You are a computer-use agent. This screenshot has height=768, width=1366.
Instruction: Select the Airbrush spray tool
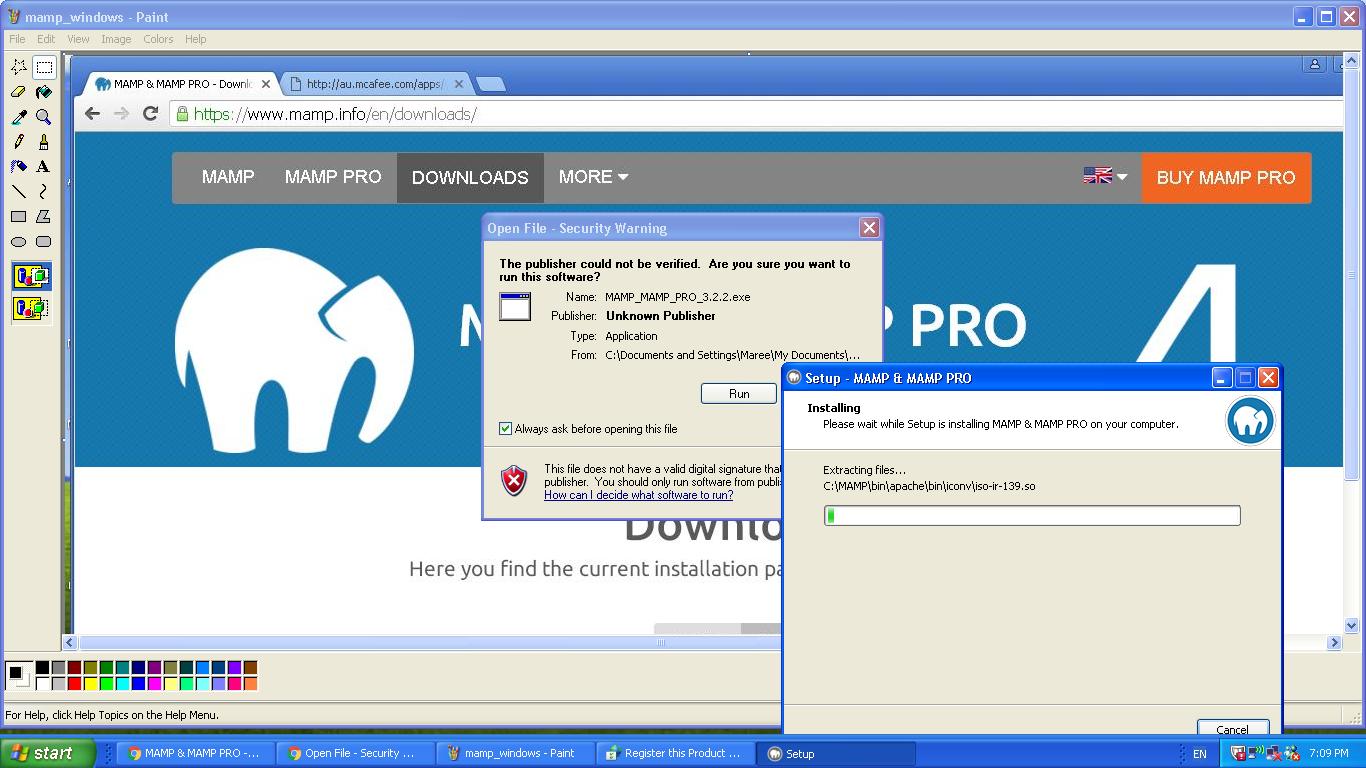19,167
